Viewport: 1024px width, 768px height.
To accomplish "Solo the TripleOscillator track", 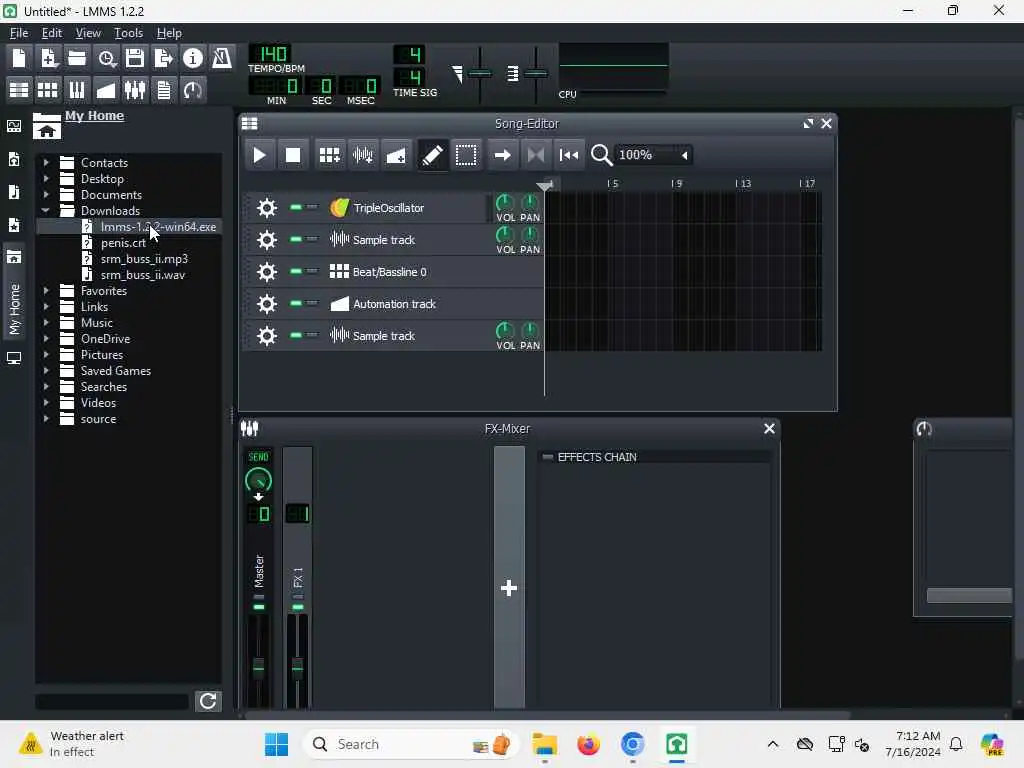I will 312,207.
